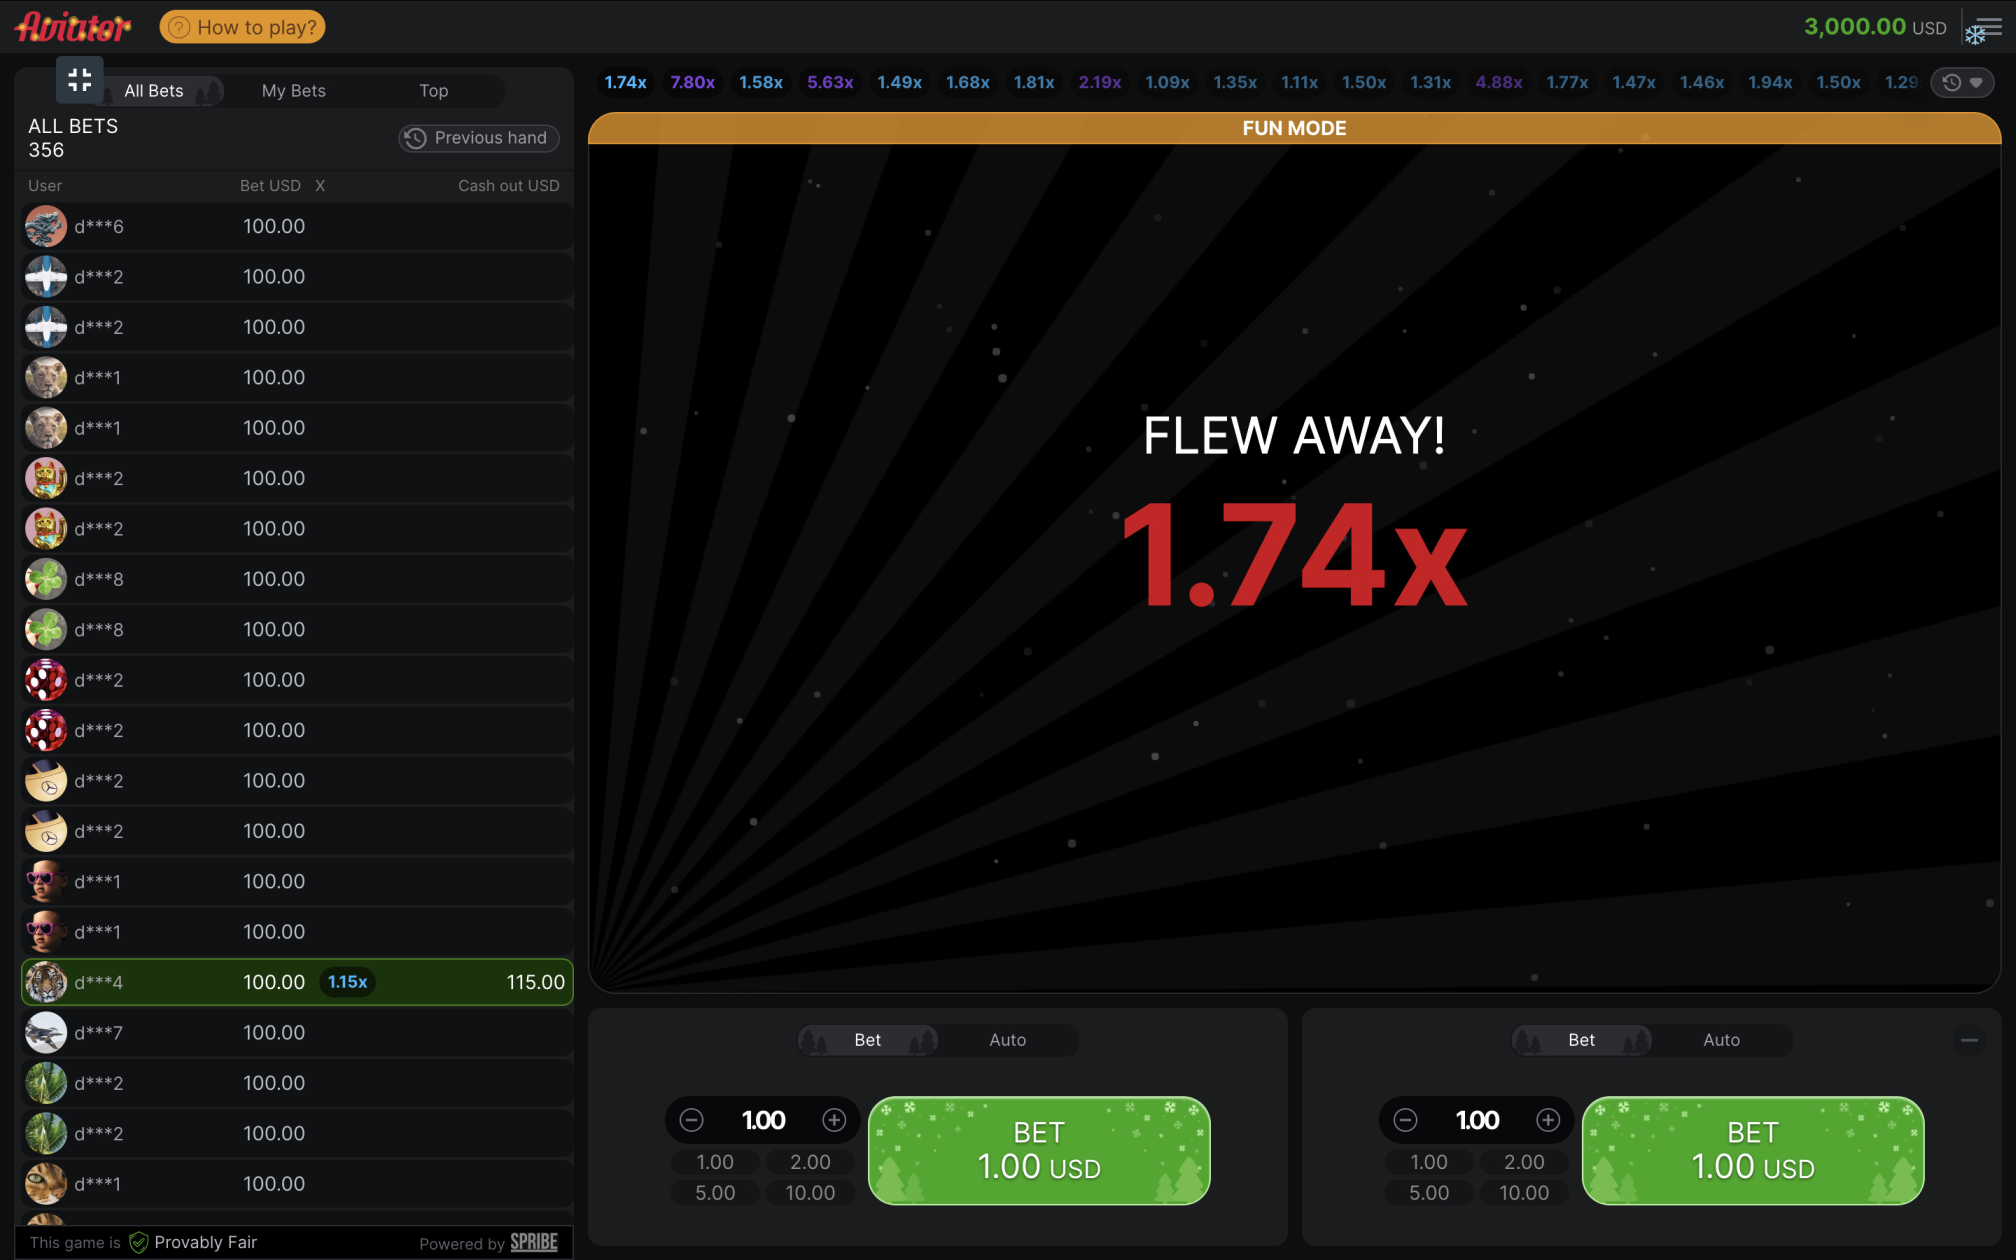Expand the round history dropdown
The width and height of the screenshot is (2016, 1260).
coord(1963,83)
